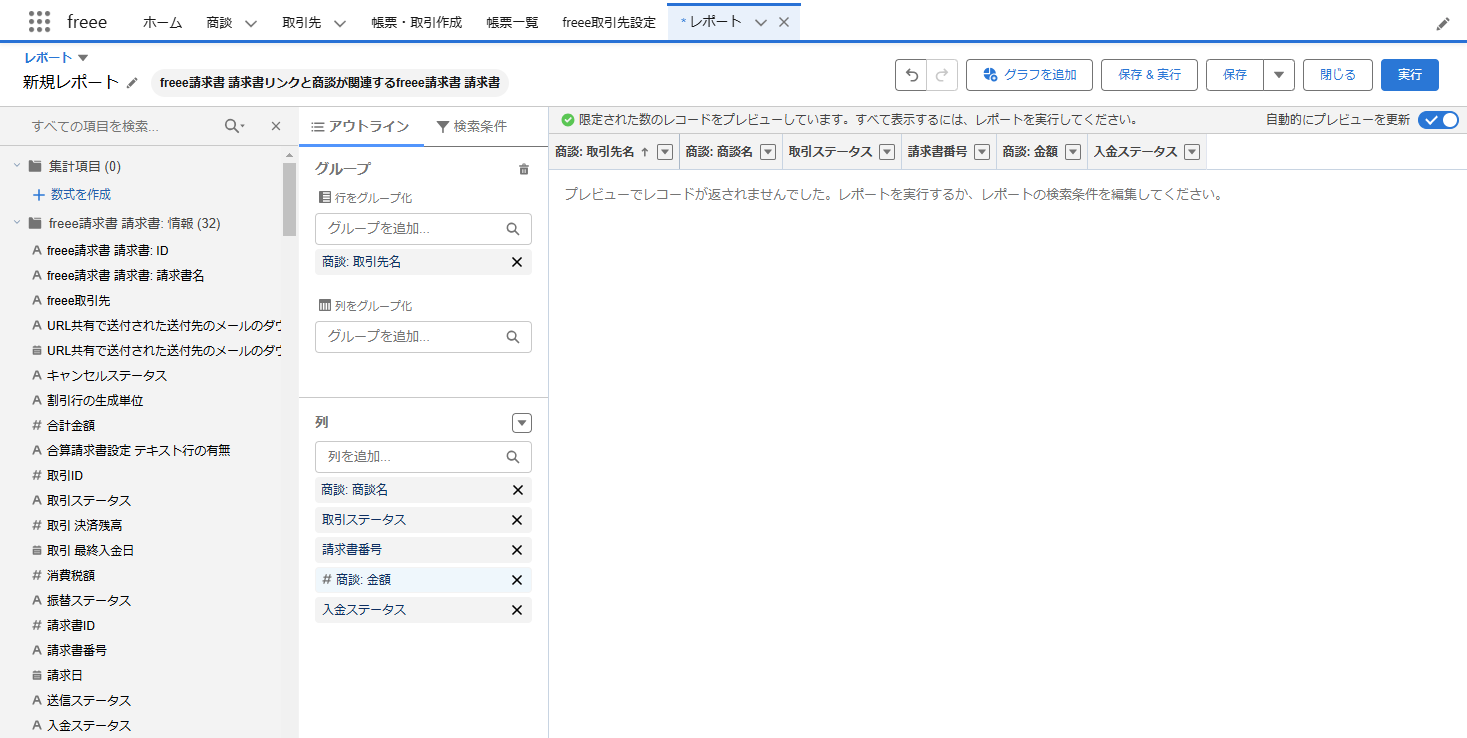
Task: Open 取引ステータス column header menu
Action: 886,152
